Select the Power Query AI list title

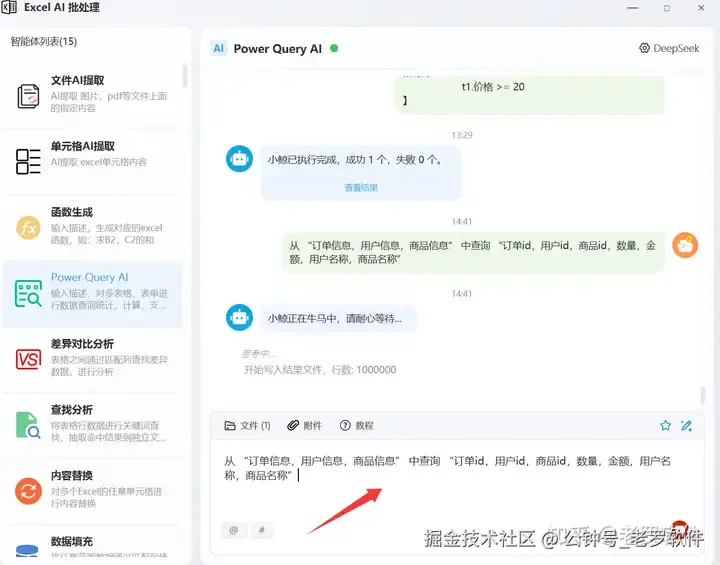(x=90, y=277)
